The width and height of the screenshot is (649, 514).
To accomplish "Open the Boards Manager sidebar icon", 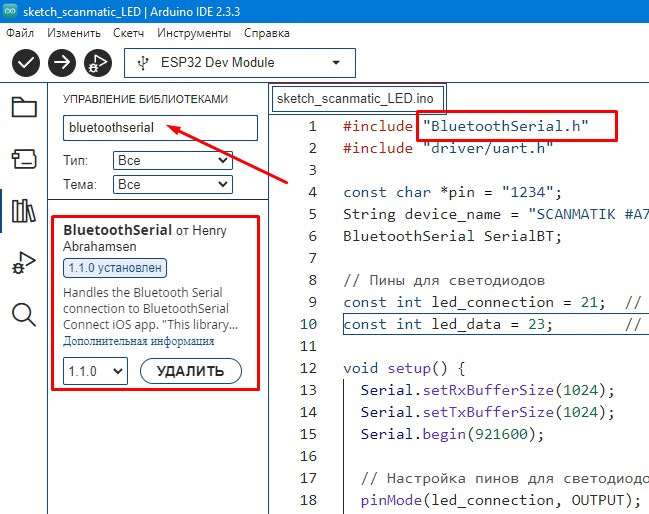I will click(24, 159).
